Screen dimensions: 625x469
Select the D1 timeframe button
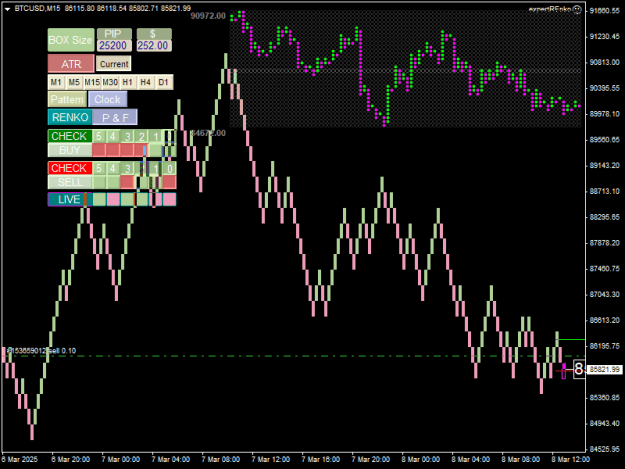coord(164,82)
